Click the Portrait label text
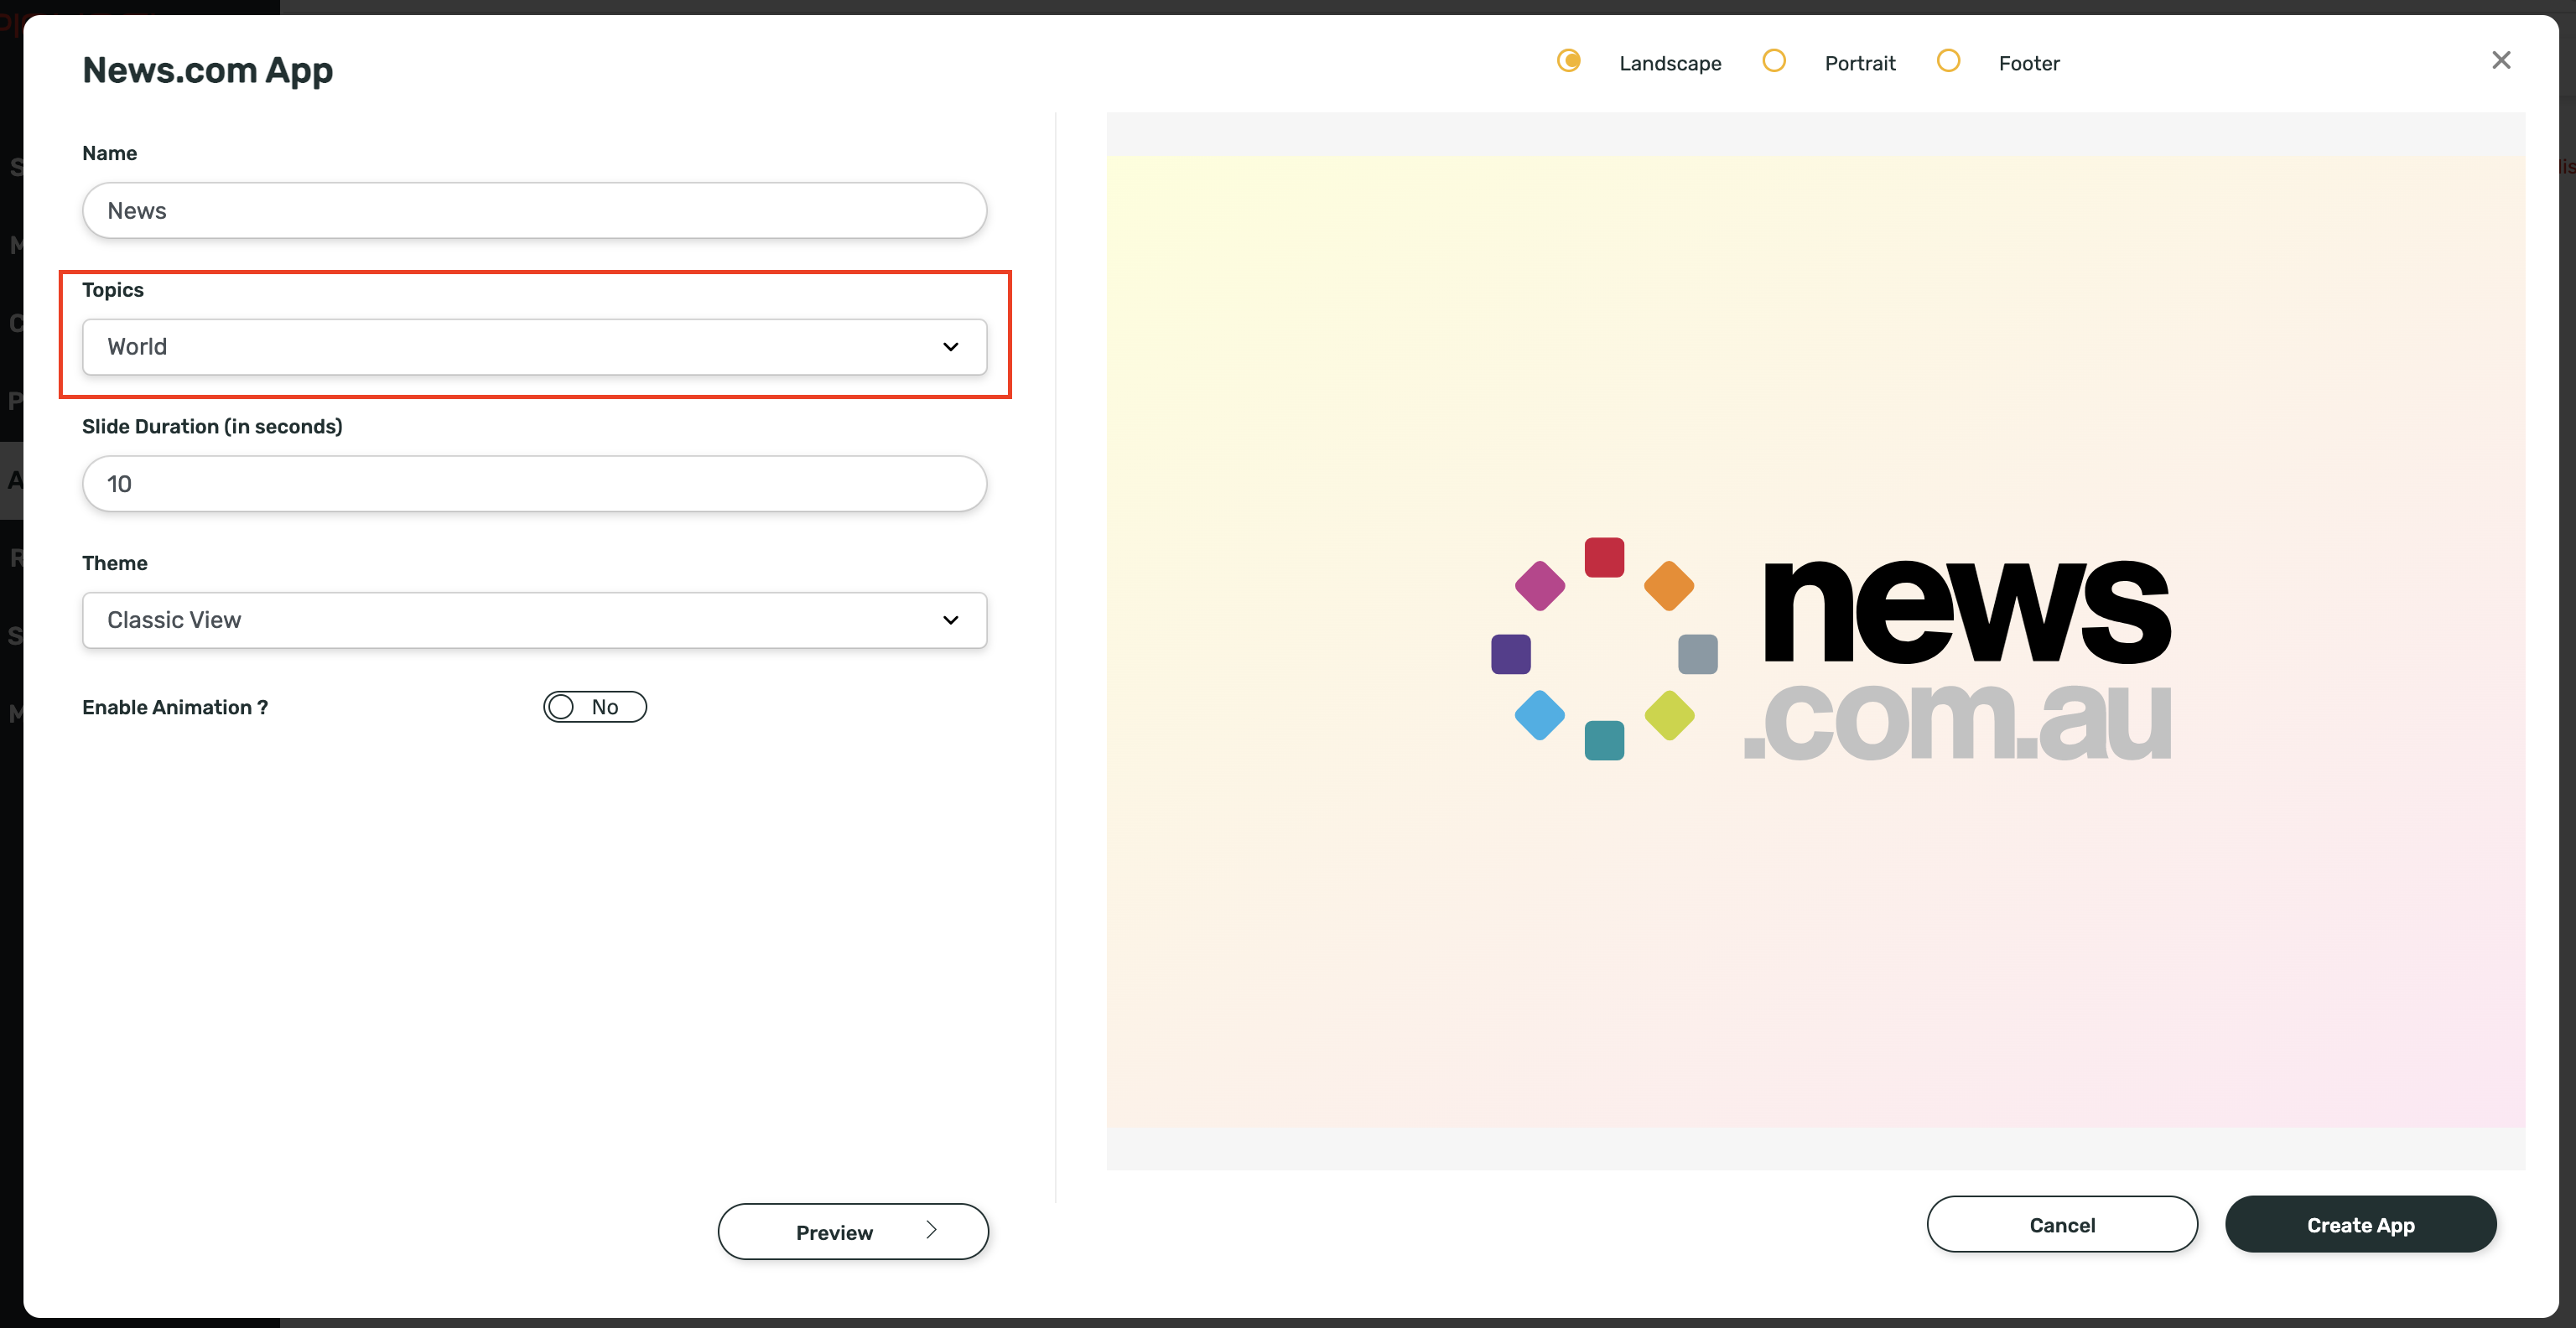The width and height of the screenshot is (2576, 1328). click(x=1859, y=63)
